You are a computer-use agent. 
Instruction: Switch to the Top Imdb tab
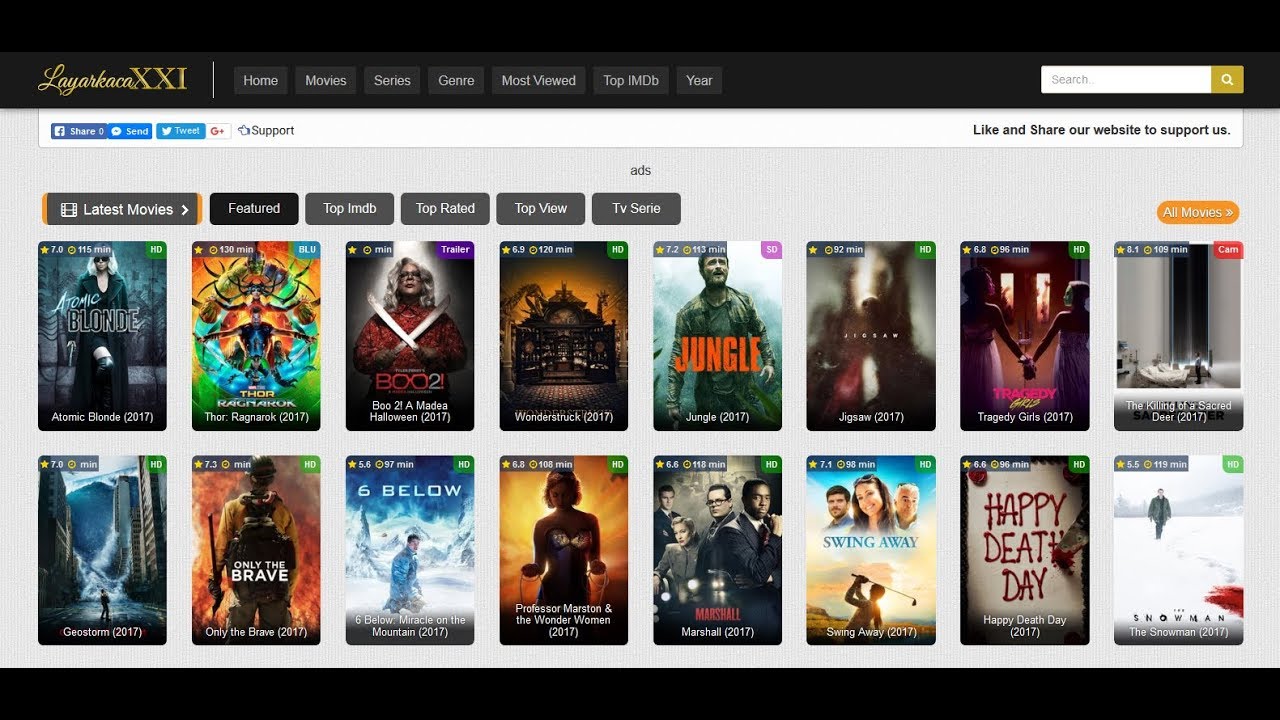point(350,209)
